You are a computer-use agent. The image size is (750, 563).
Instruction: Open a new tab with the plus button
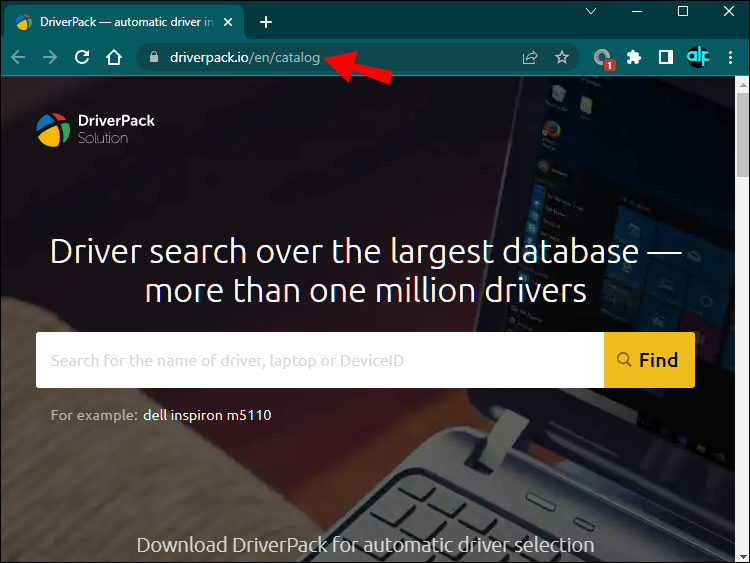(x=266, y=22)
